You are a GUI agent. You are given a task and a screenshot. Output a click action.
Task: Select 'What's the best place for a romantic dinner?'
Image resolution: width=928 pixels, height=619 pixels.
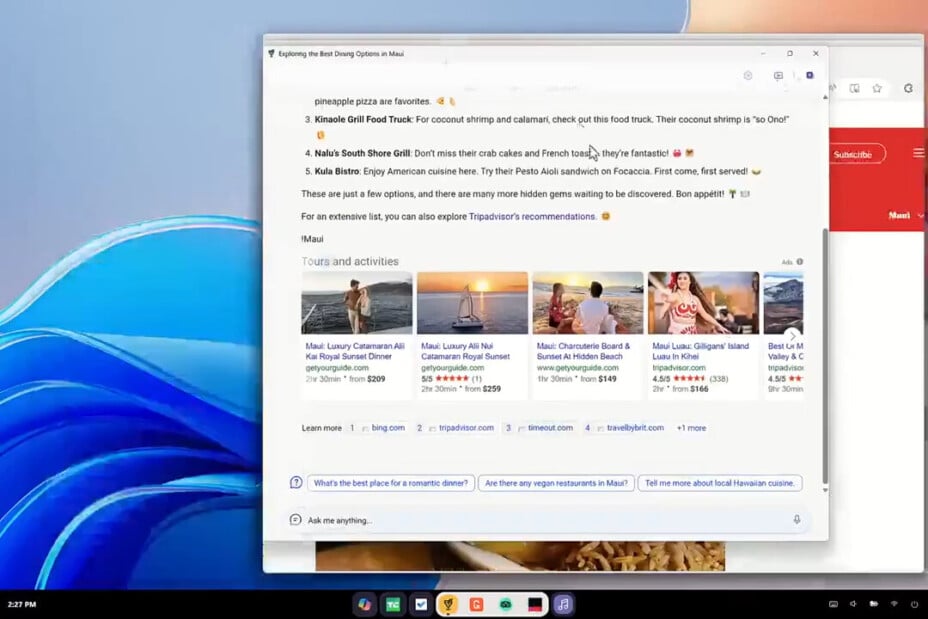(391, 483)
